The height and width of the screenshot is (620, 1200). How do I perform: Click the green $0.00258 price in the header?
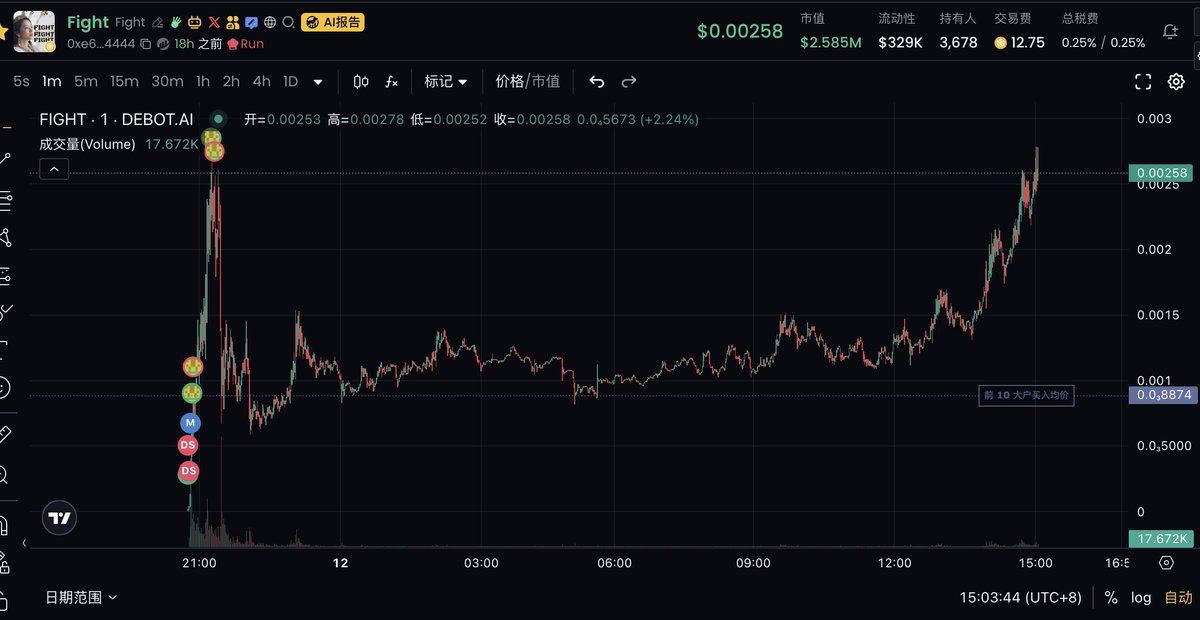coord(740,31)
